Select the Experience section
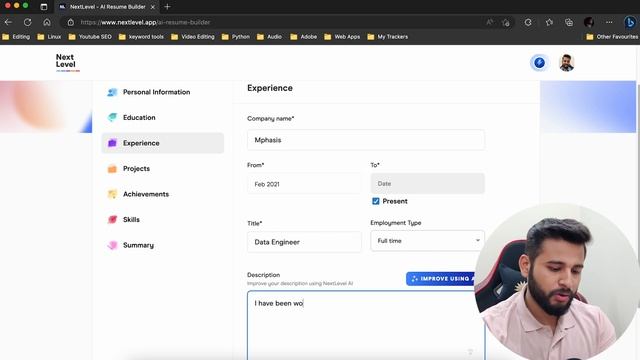This screenshot has width=640, height=360. pyautogui.click(x=162, y=143)
